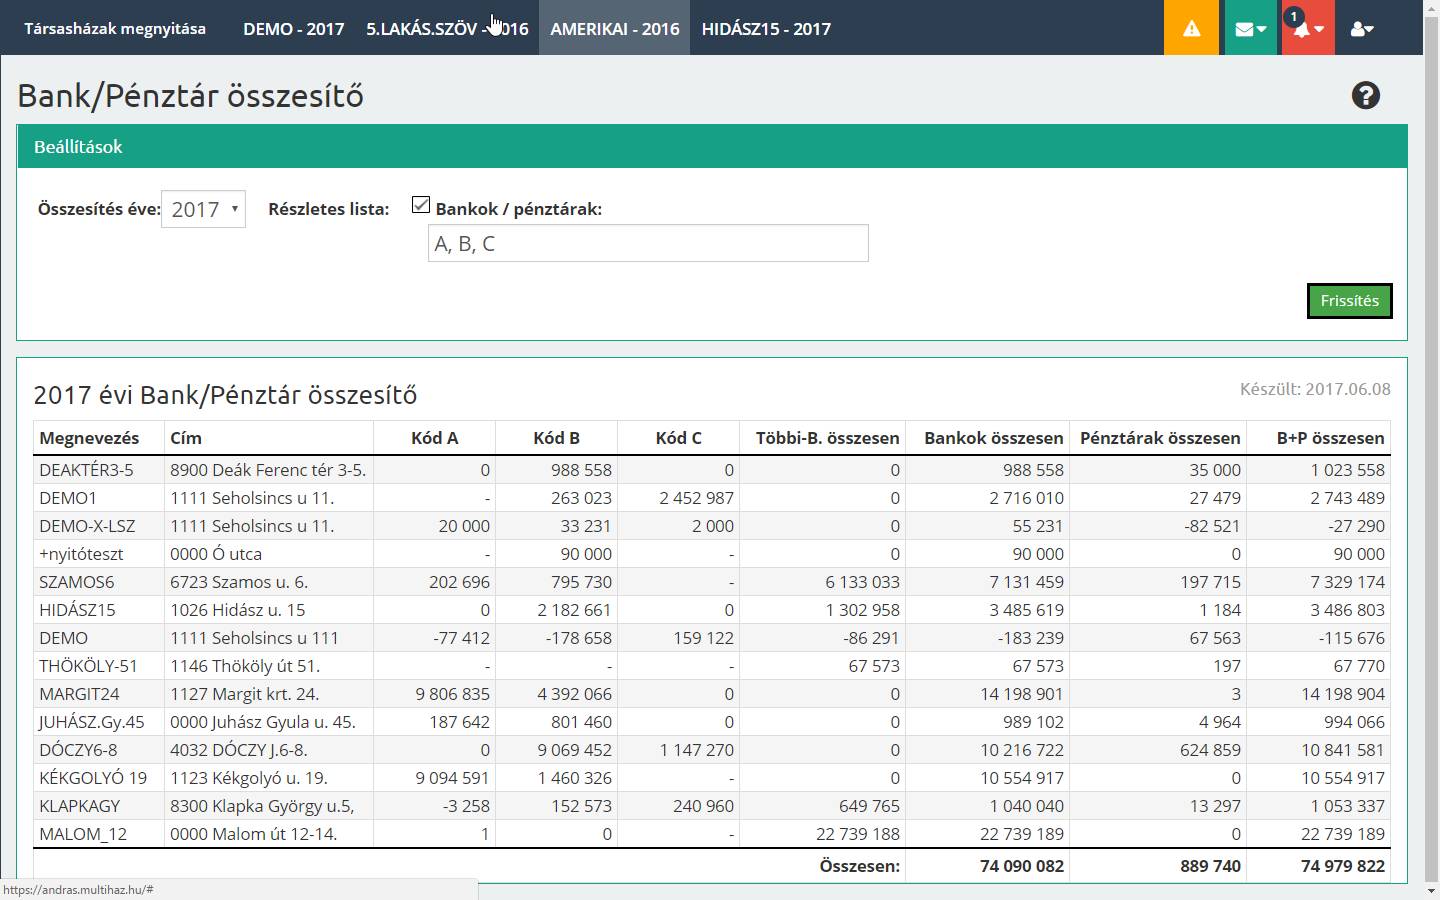Viewport: 1440px width, 900px height.
Task: Click the B+P összesen column header
Action: tap(1330, 438)
